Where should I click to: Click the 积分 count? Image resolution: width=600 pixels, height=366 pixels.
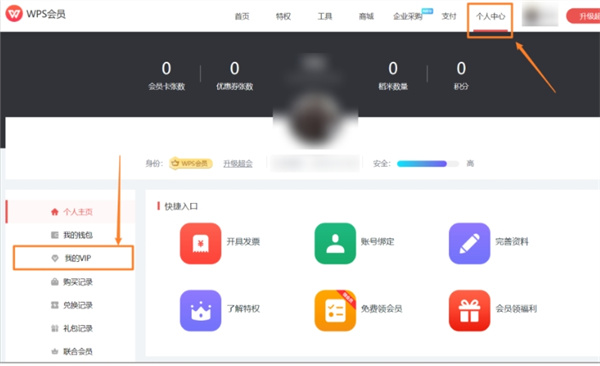point(461,69)
